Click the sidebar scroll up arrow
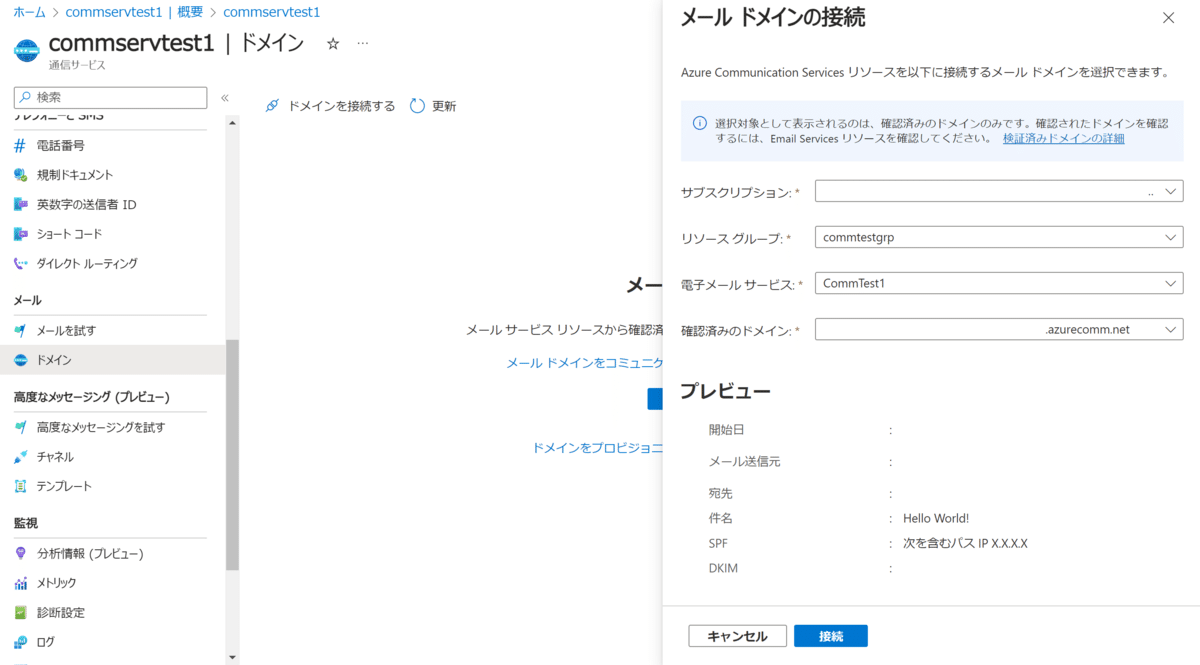Viewport: 1200px width, 665px height. coord(232,123)
